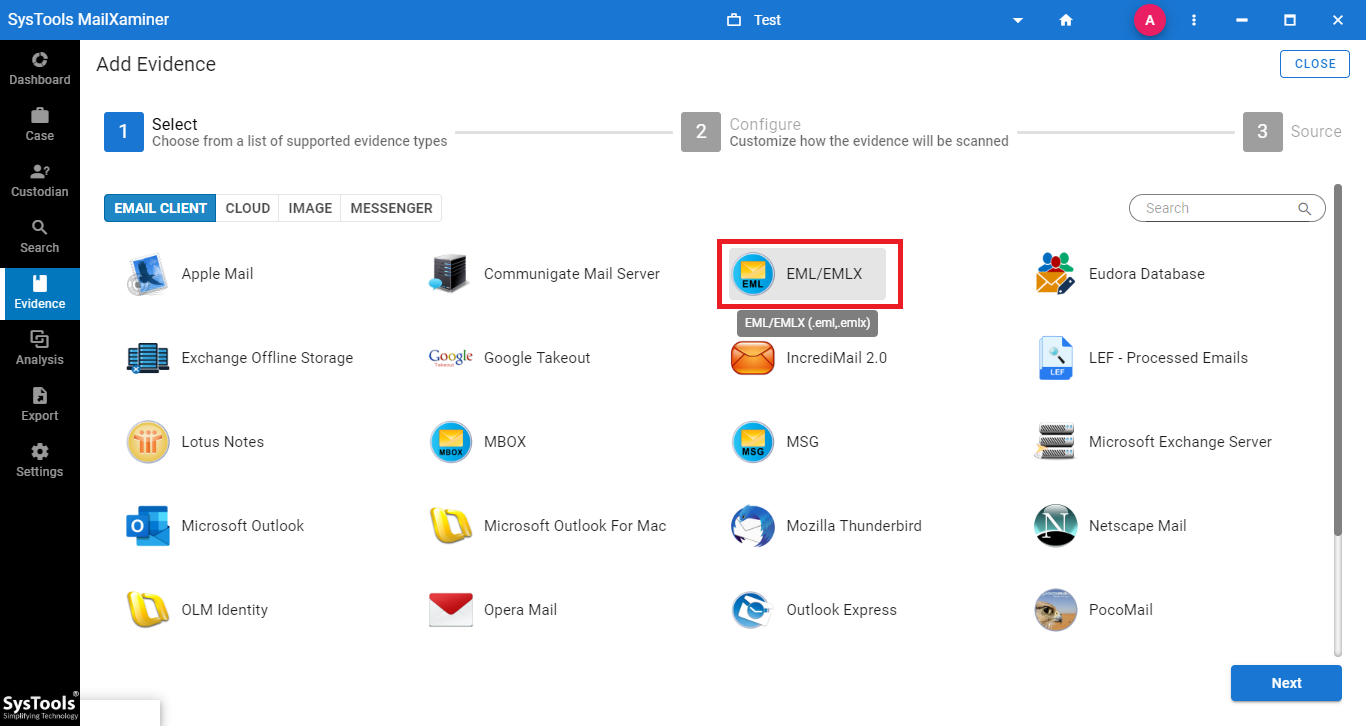Expand the Test case dropdown arrow
Viewport: 1366px width, 726px height.
pos(1018,20)
